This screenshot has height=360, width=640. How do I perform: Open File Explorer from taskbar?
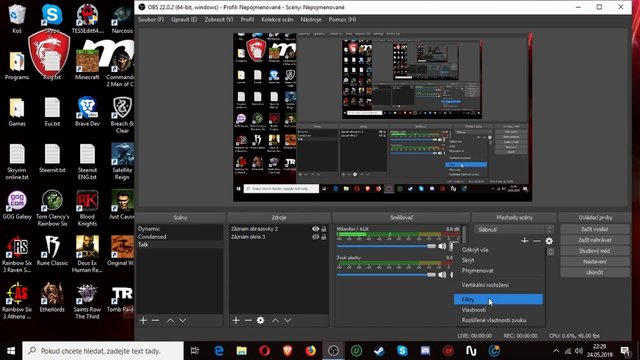click(242, 351)
